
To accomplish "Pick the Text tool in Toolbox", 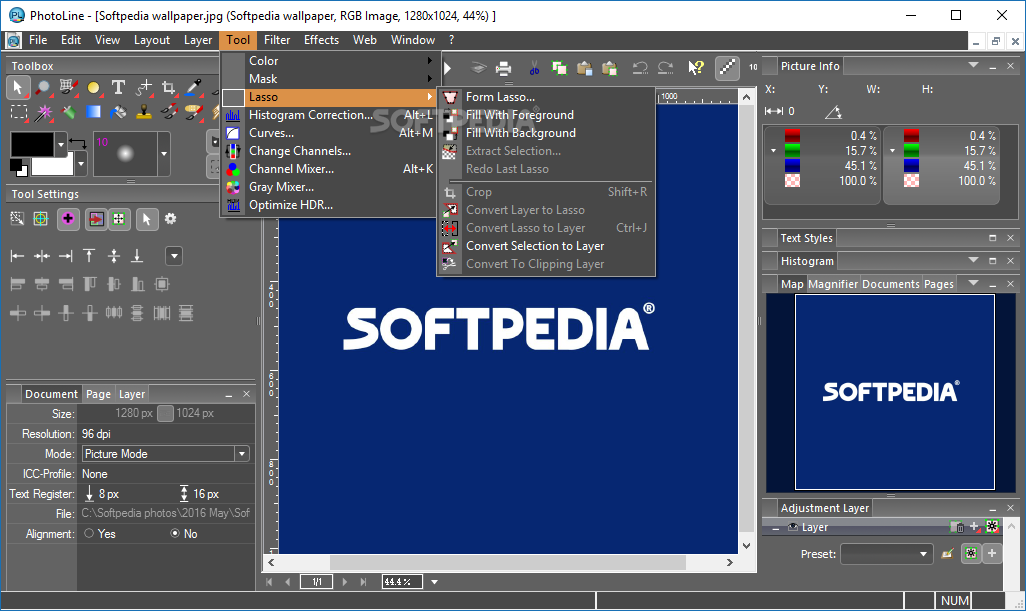I will click(x=118, y=88).
